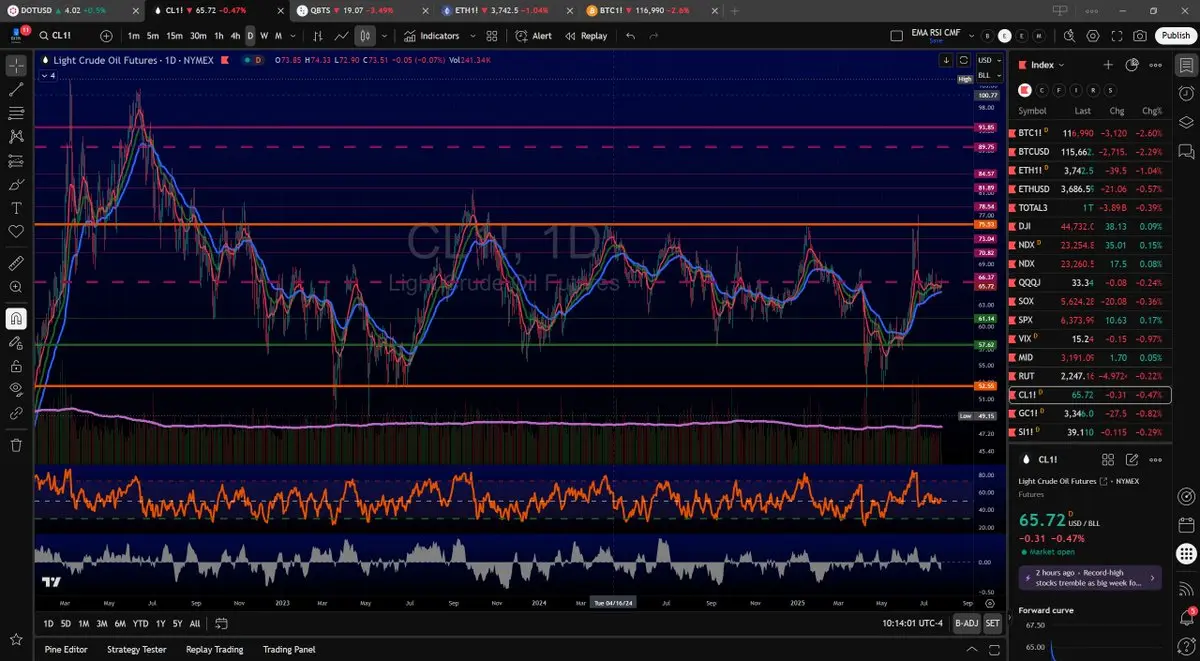Click the Publish button
Image resolution: width=1200 pixels, height=661 pixels.
1174,36
